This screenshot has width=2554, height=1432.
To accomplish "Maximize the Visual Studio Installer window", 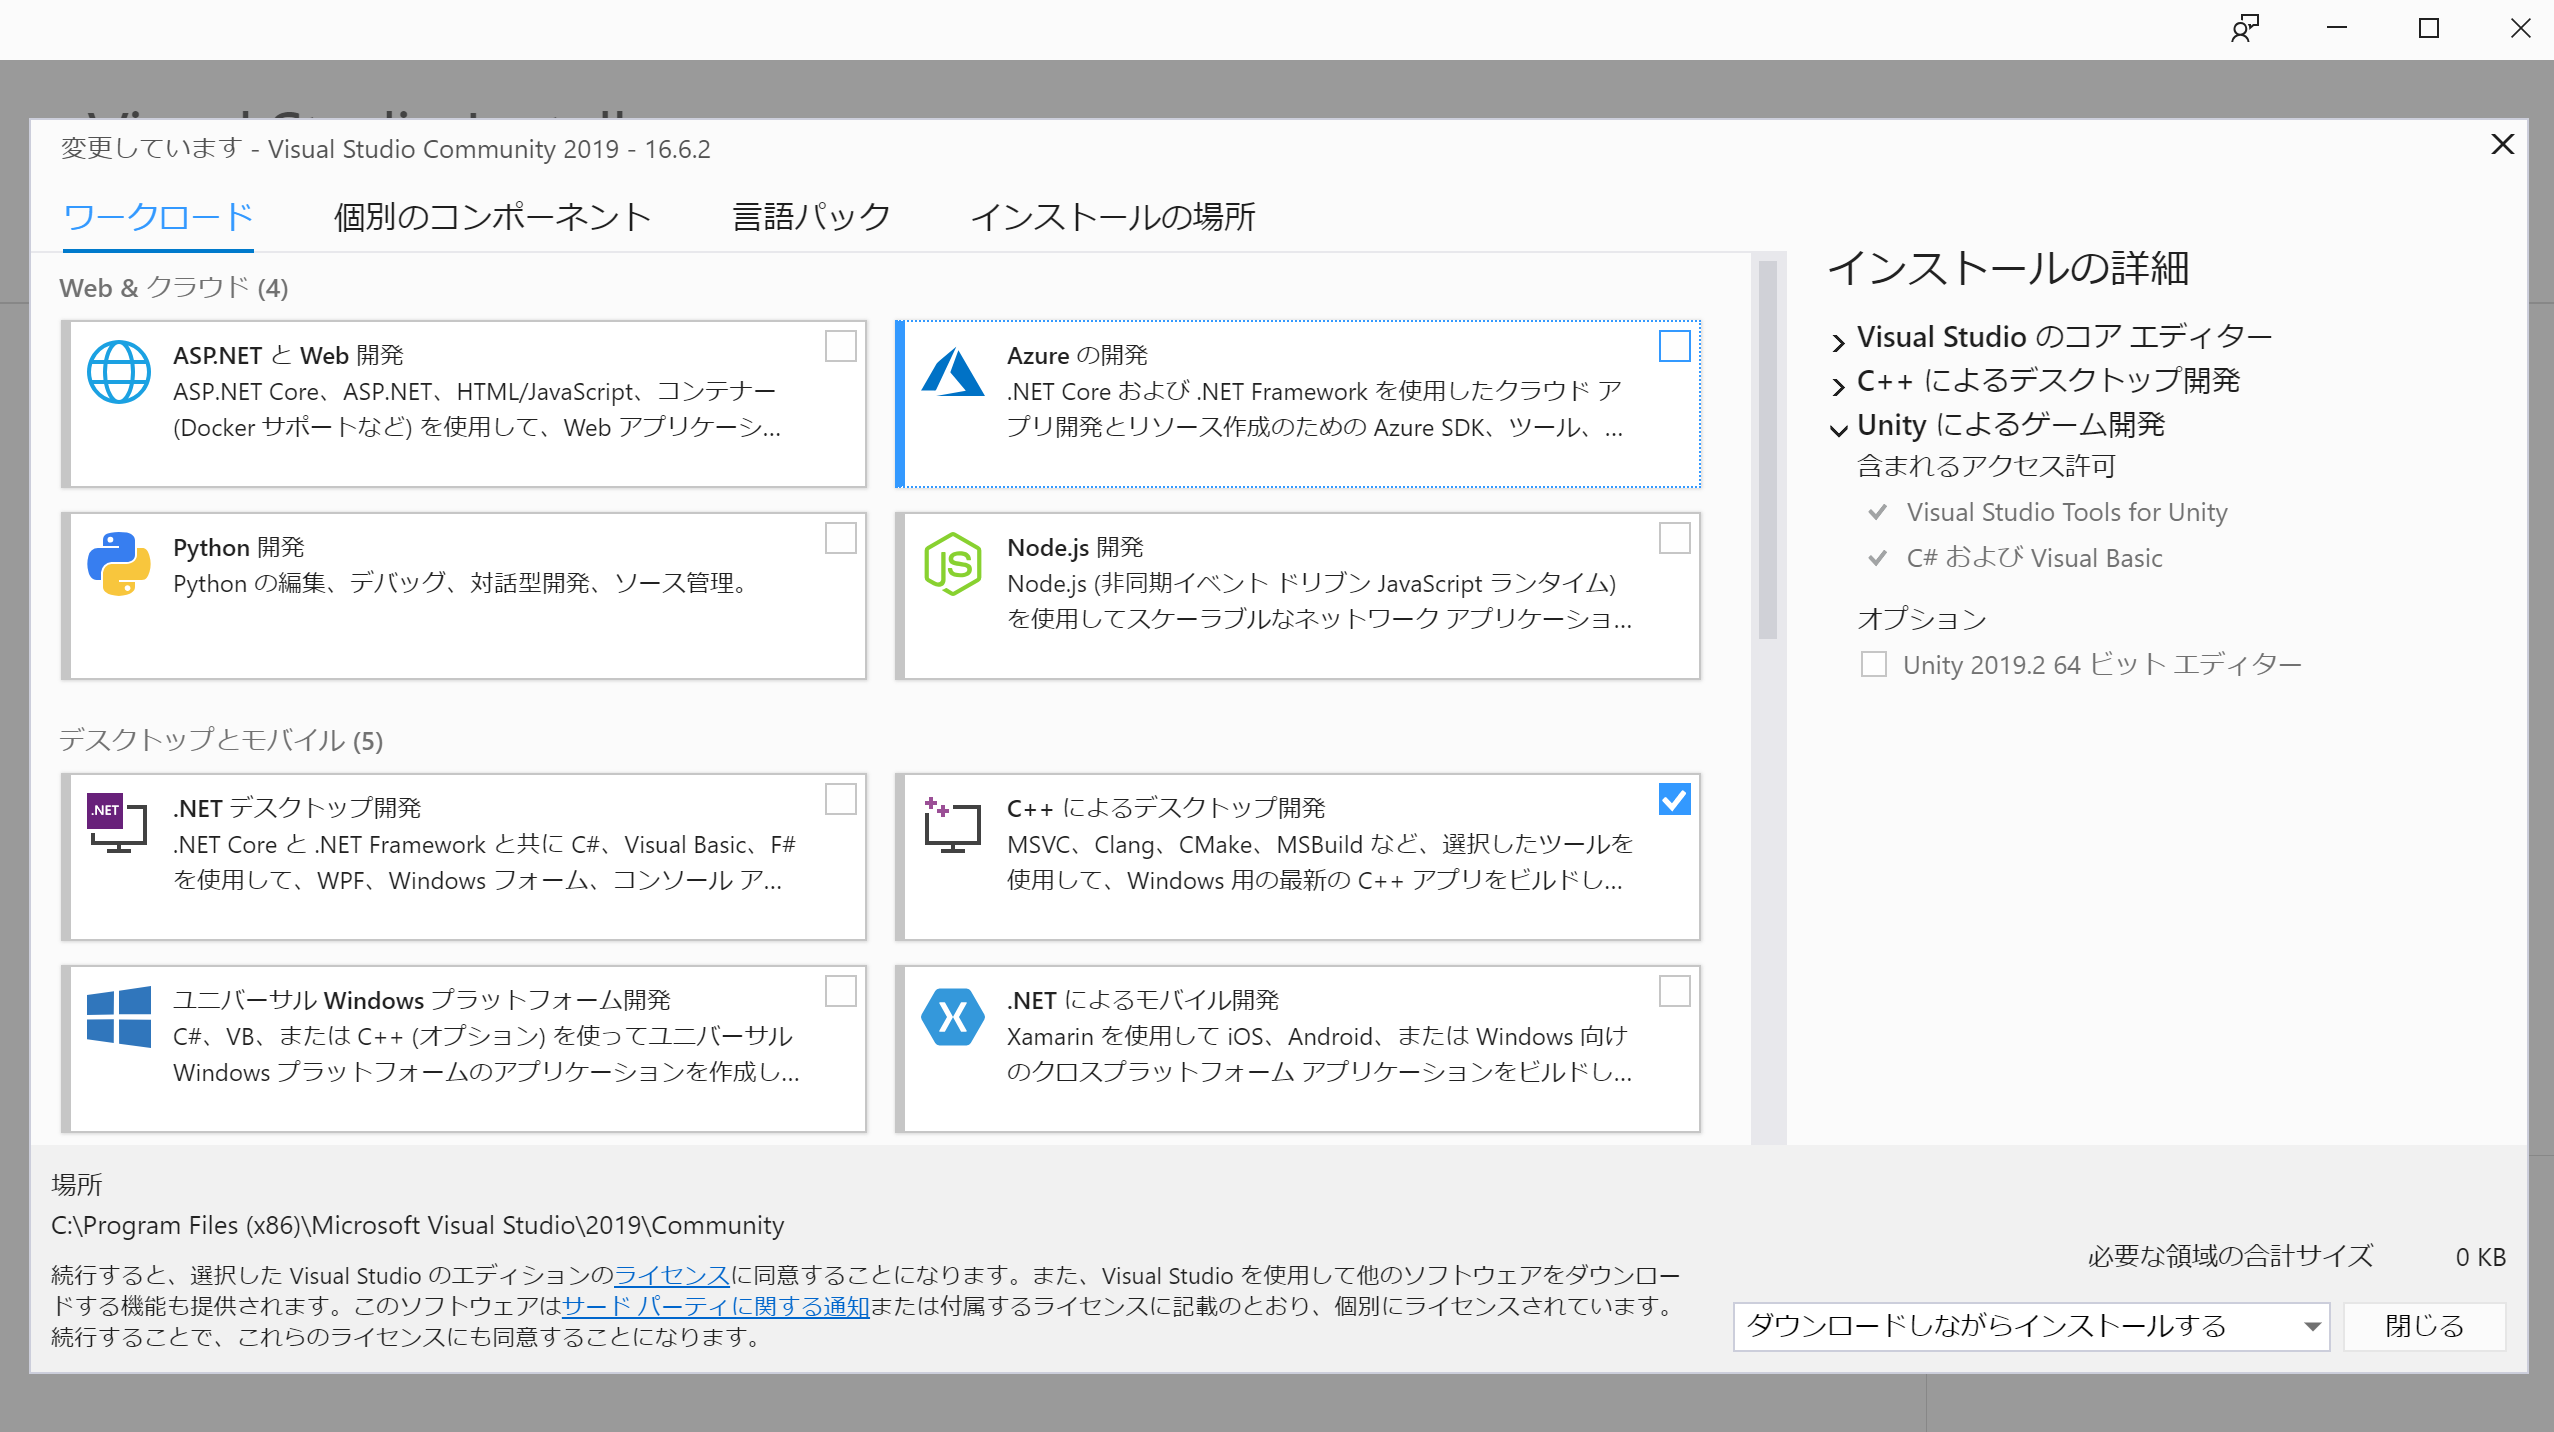I will 2429,28.
